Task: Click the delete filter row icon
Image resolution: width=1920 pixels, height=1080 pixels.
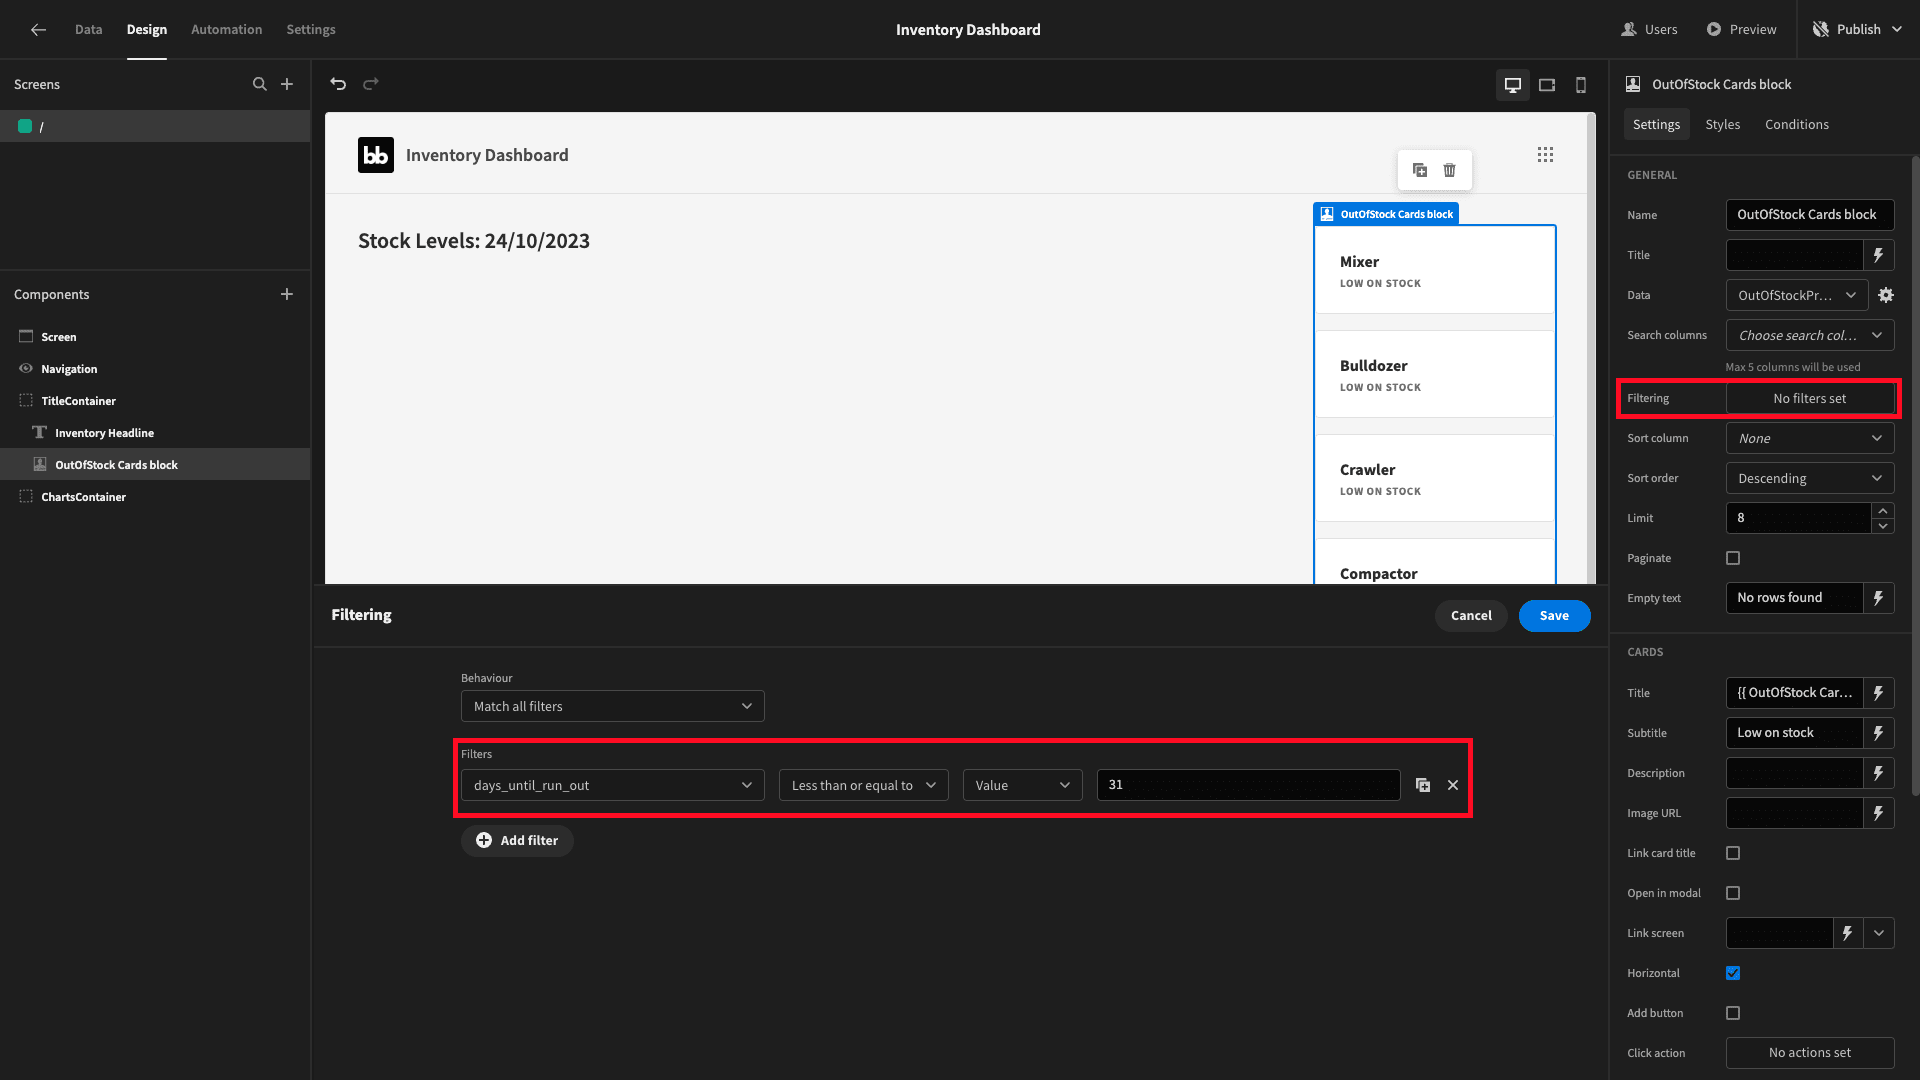Action: pyautogui.click(x=1453, y=785)
